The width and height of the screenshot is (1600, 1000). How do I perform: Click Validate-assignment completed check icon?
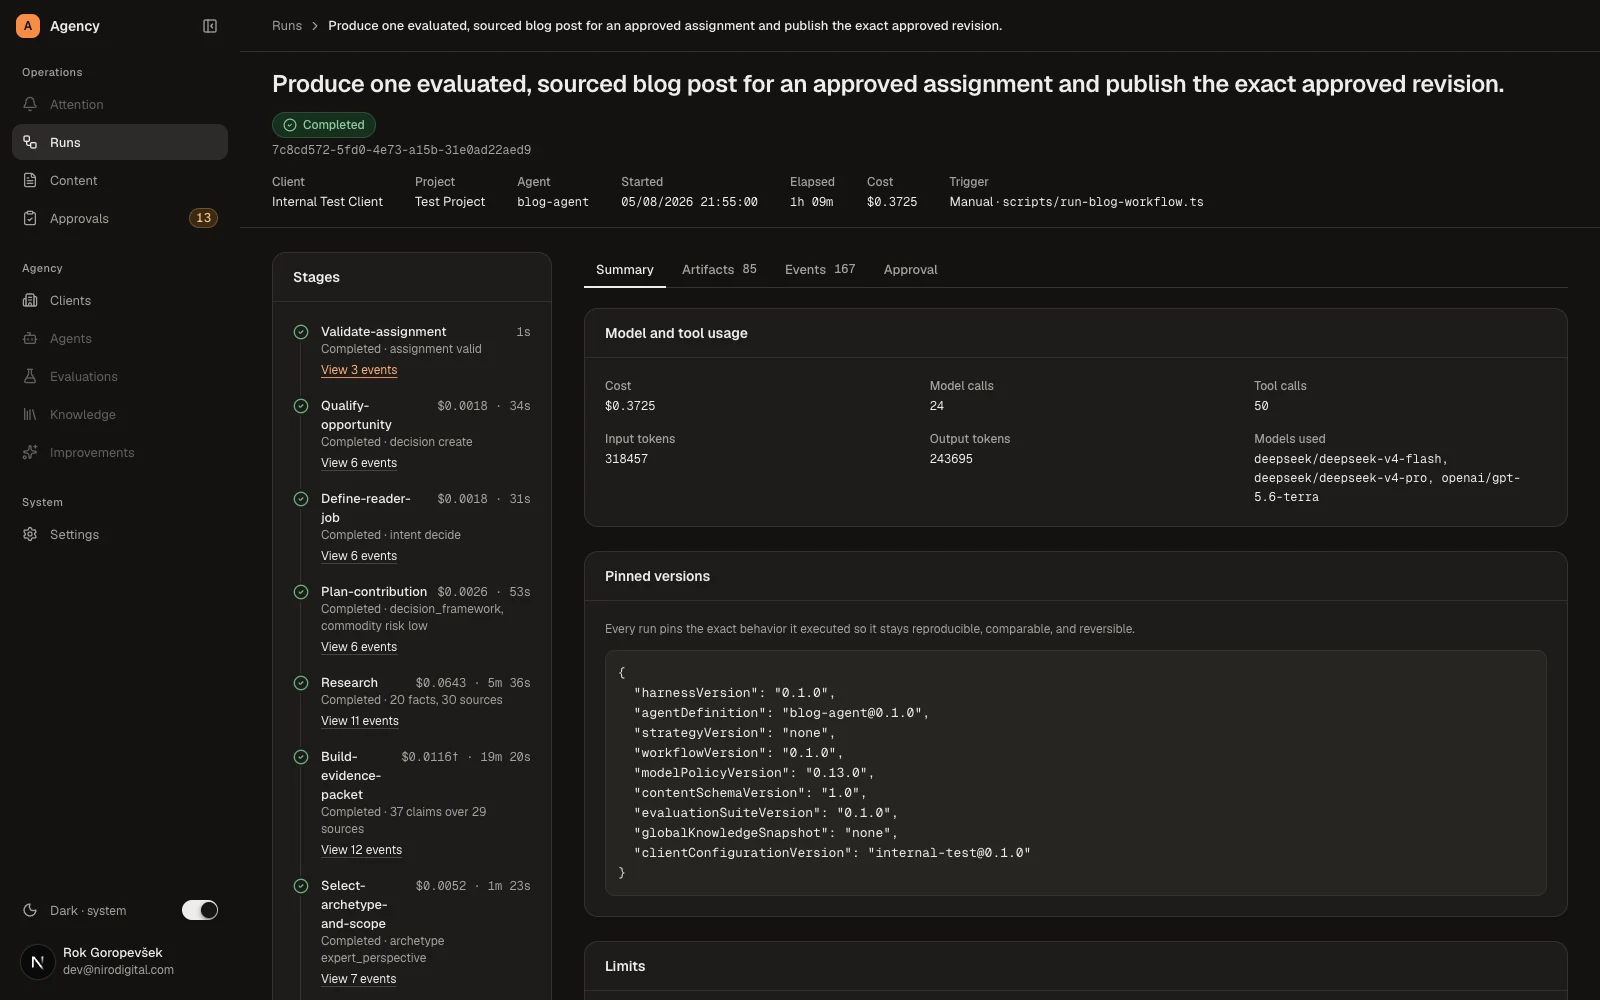click(x=301, y=332)
